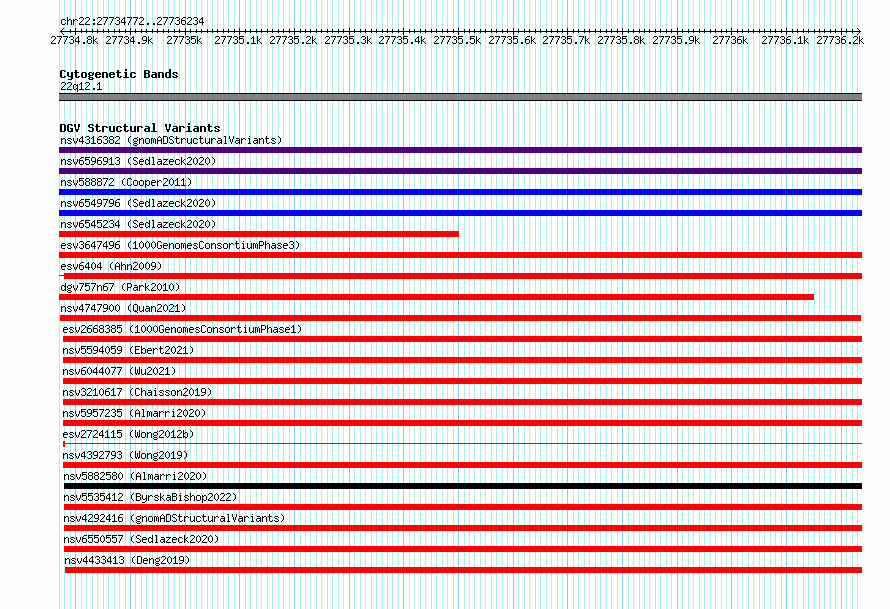Click the red bar under nsv4747900
Viewport: 890px width, 609px height.
460,318
